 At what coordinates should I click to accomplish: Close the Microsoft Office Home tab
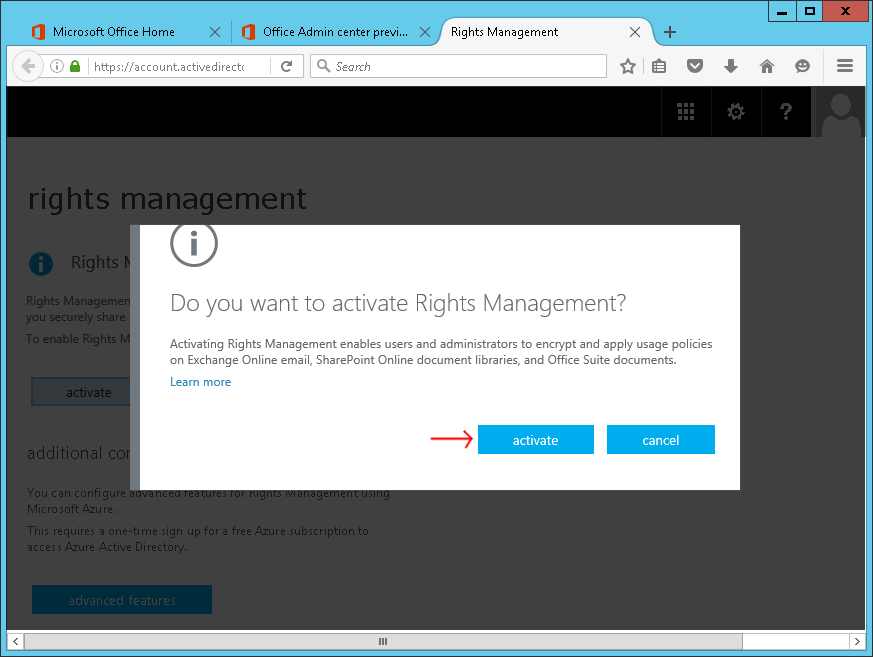[x=215, y=32]
